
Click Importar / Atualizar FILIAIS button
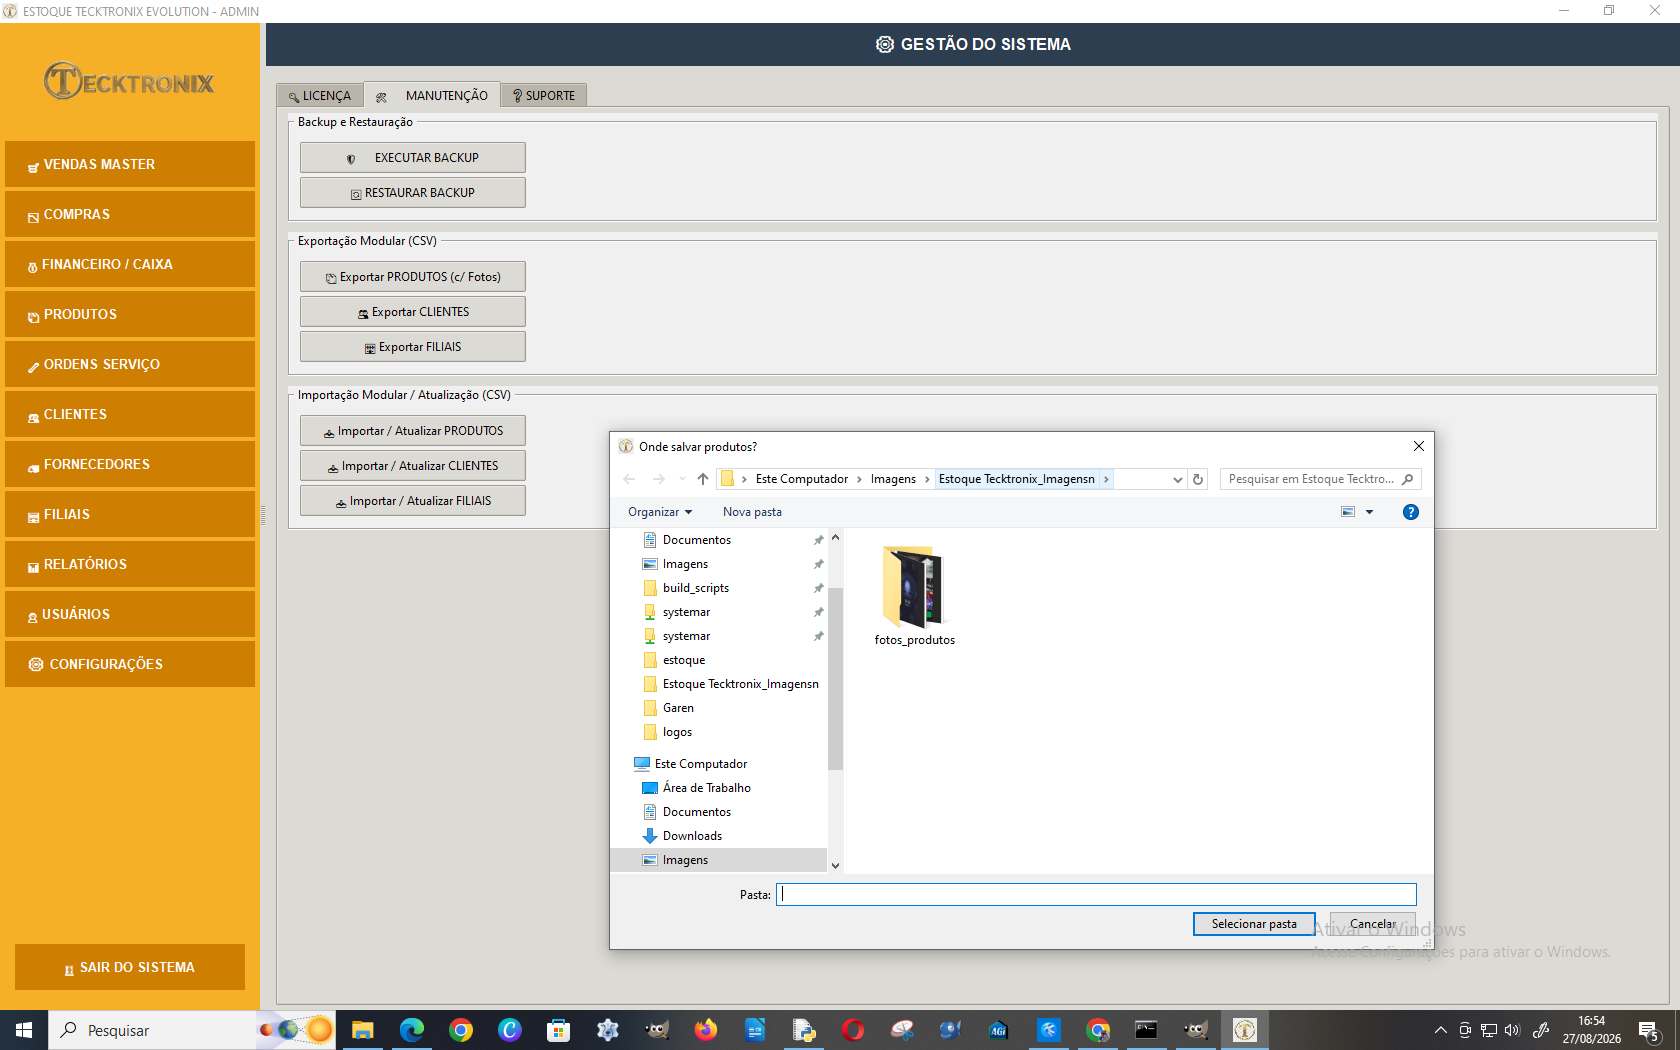tap(413, 500)
